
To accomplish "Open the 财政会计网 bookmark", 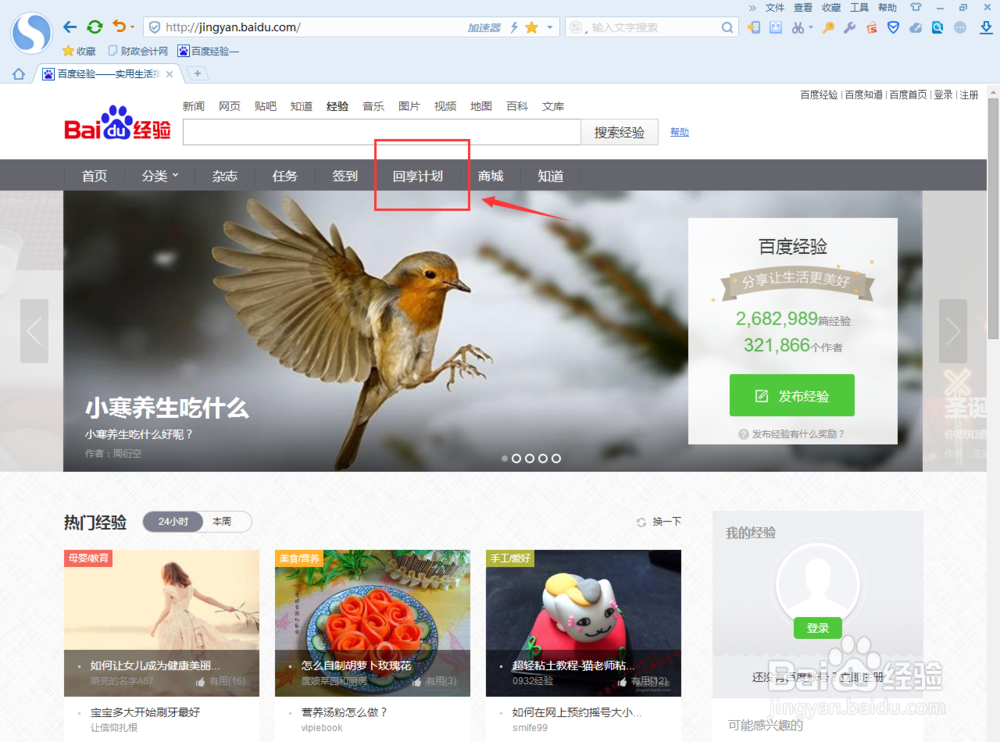I will pos(138,51).
